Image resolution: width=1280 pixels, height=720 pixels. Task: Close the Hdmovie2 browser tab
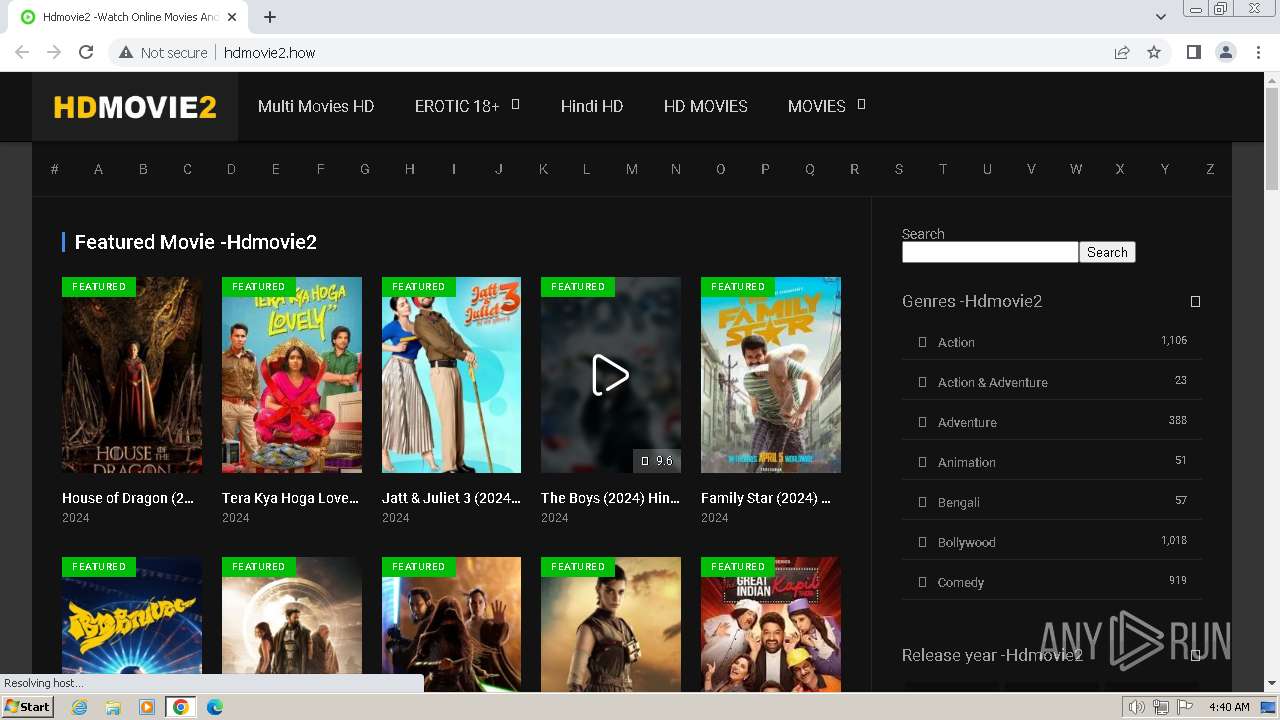click(x=233, y=17)
